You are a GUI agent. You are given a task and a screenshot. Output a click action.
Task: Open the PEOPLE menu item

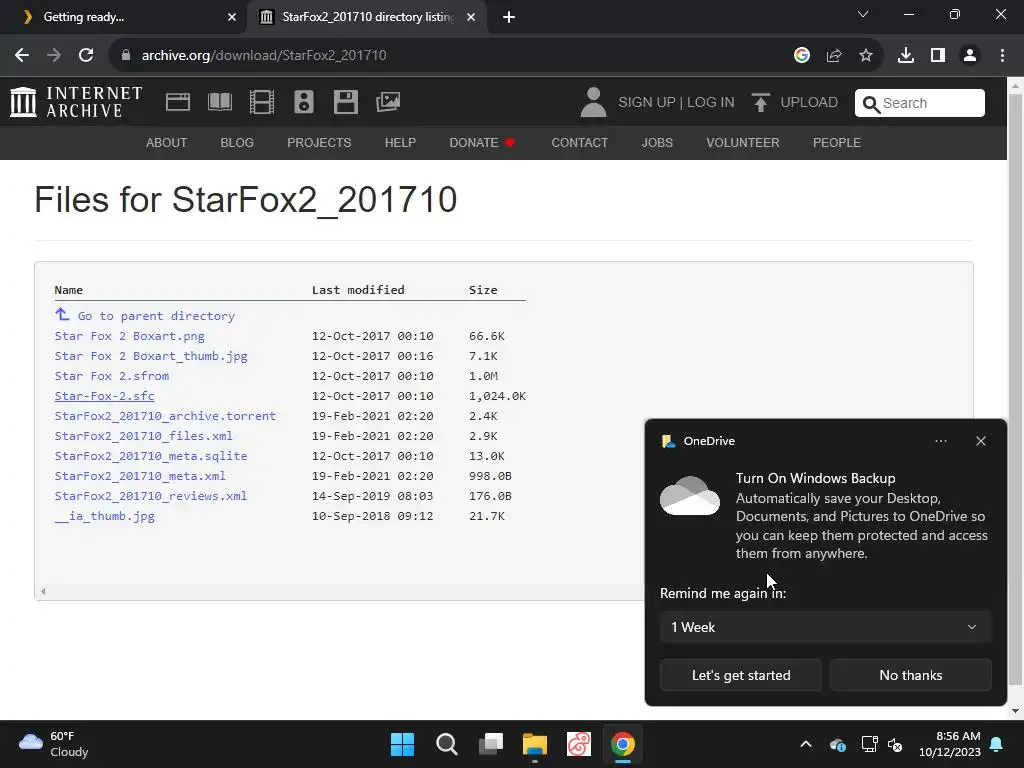coord(837,142)
